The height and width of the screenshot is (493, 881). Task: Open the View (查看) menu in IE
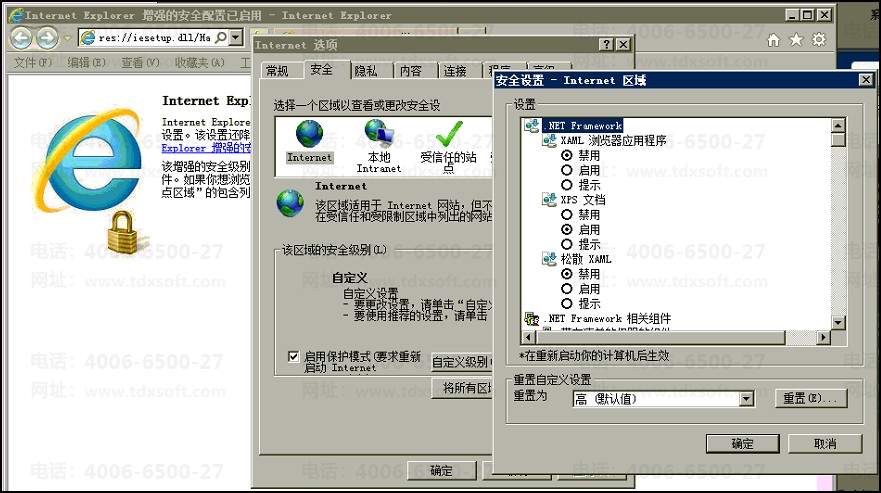click(x=140, y=62)
